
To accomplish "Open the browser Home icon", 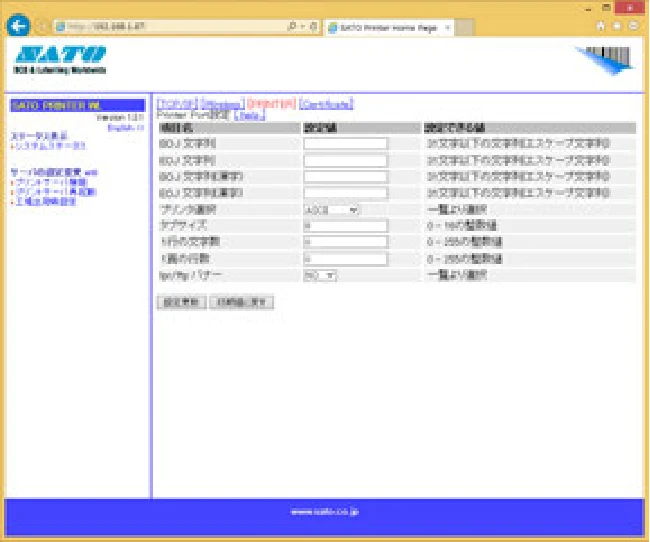I will coord(600,26).
